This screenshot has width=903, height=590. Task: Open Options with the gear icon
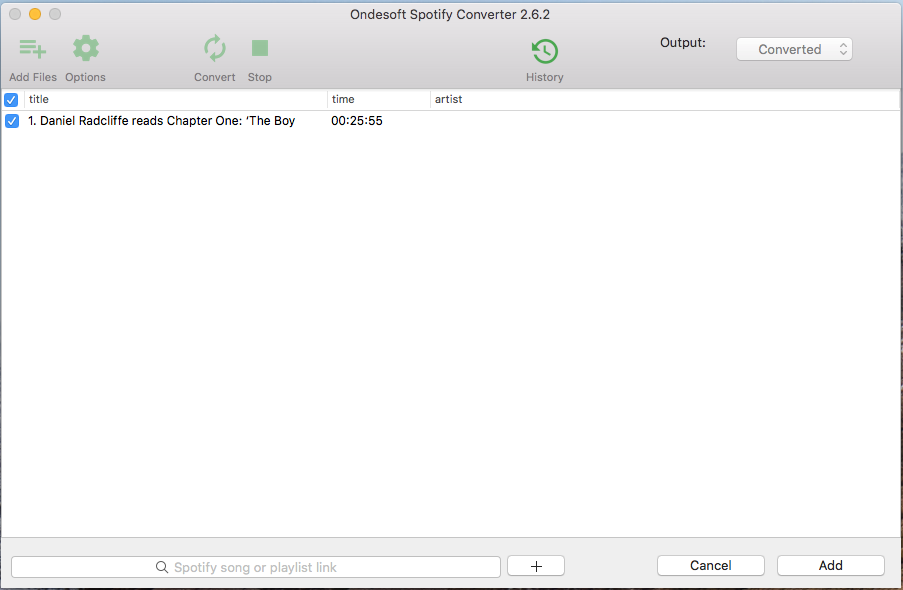86,48
